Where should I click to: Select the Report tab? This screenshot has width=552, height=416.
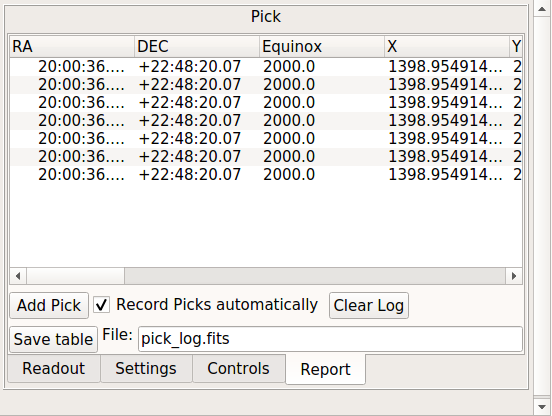click(x=325, y=369)
